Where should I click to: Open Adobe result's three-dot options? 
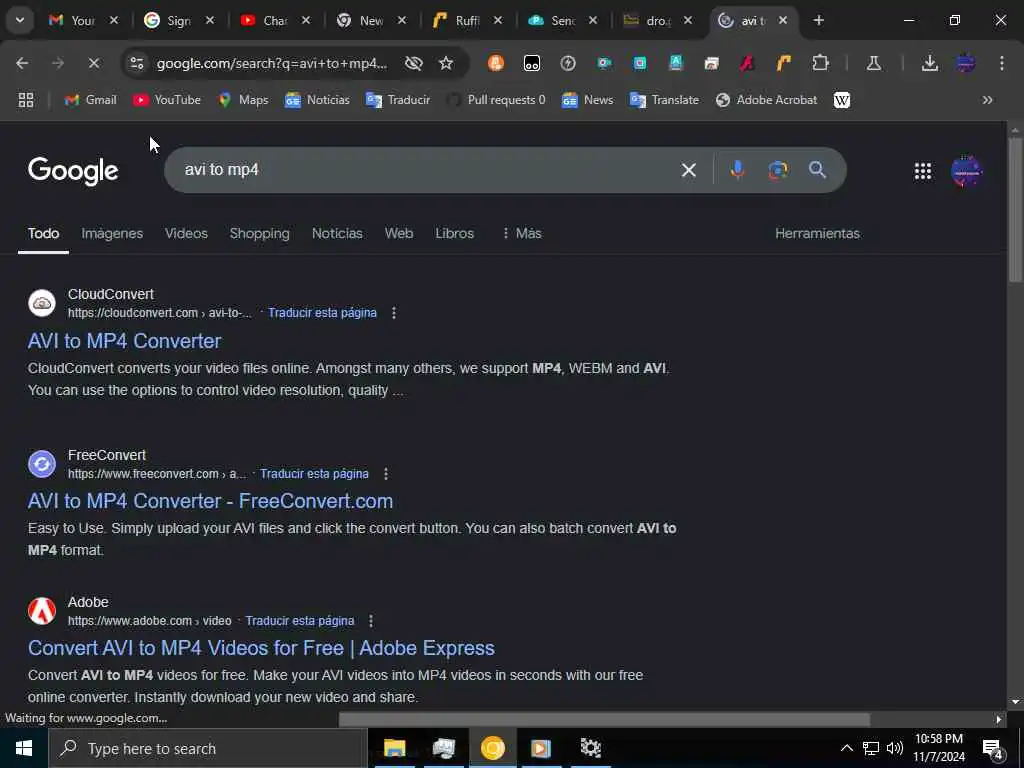pos(371,620)
